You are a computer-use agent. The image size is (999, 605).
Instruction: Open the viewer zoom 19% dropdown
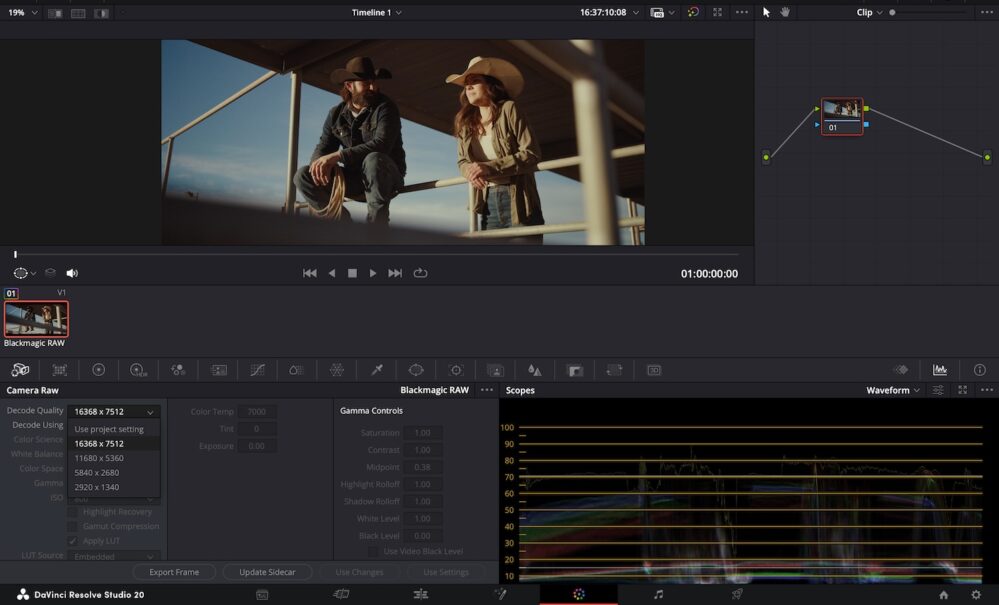tap(22, 12)
